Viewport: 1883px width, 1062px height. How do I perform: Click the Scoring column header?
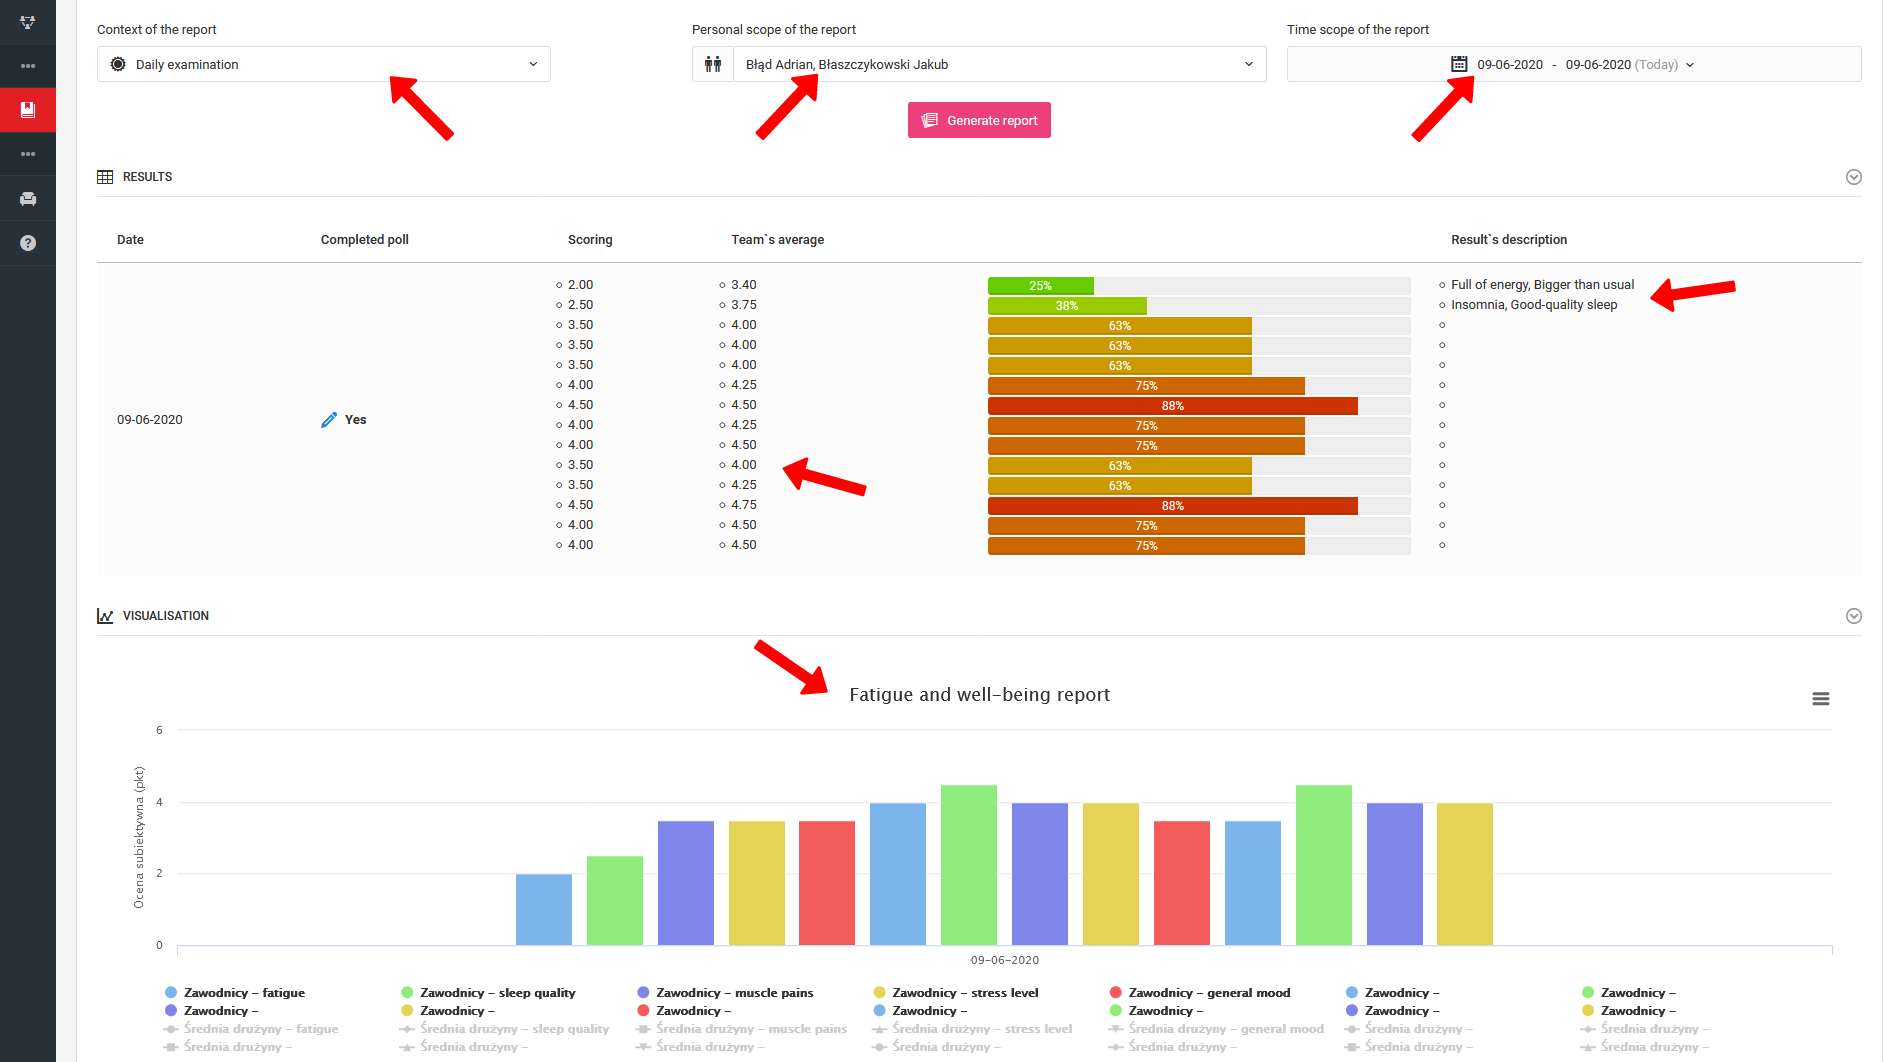click(x=590, y=240)
